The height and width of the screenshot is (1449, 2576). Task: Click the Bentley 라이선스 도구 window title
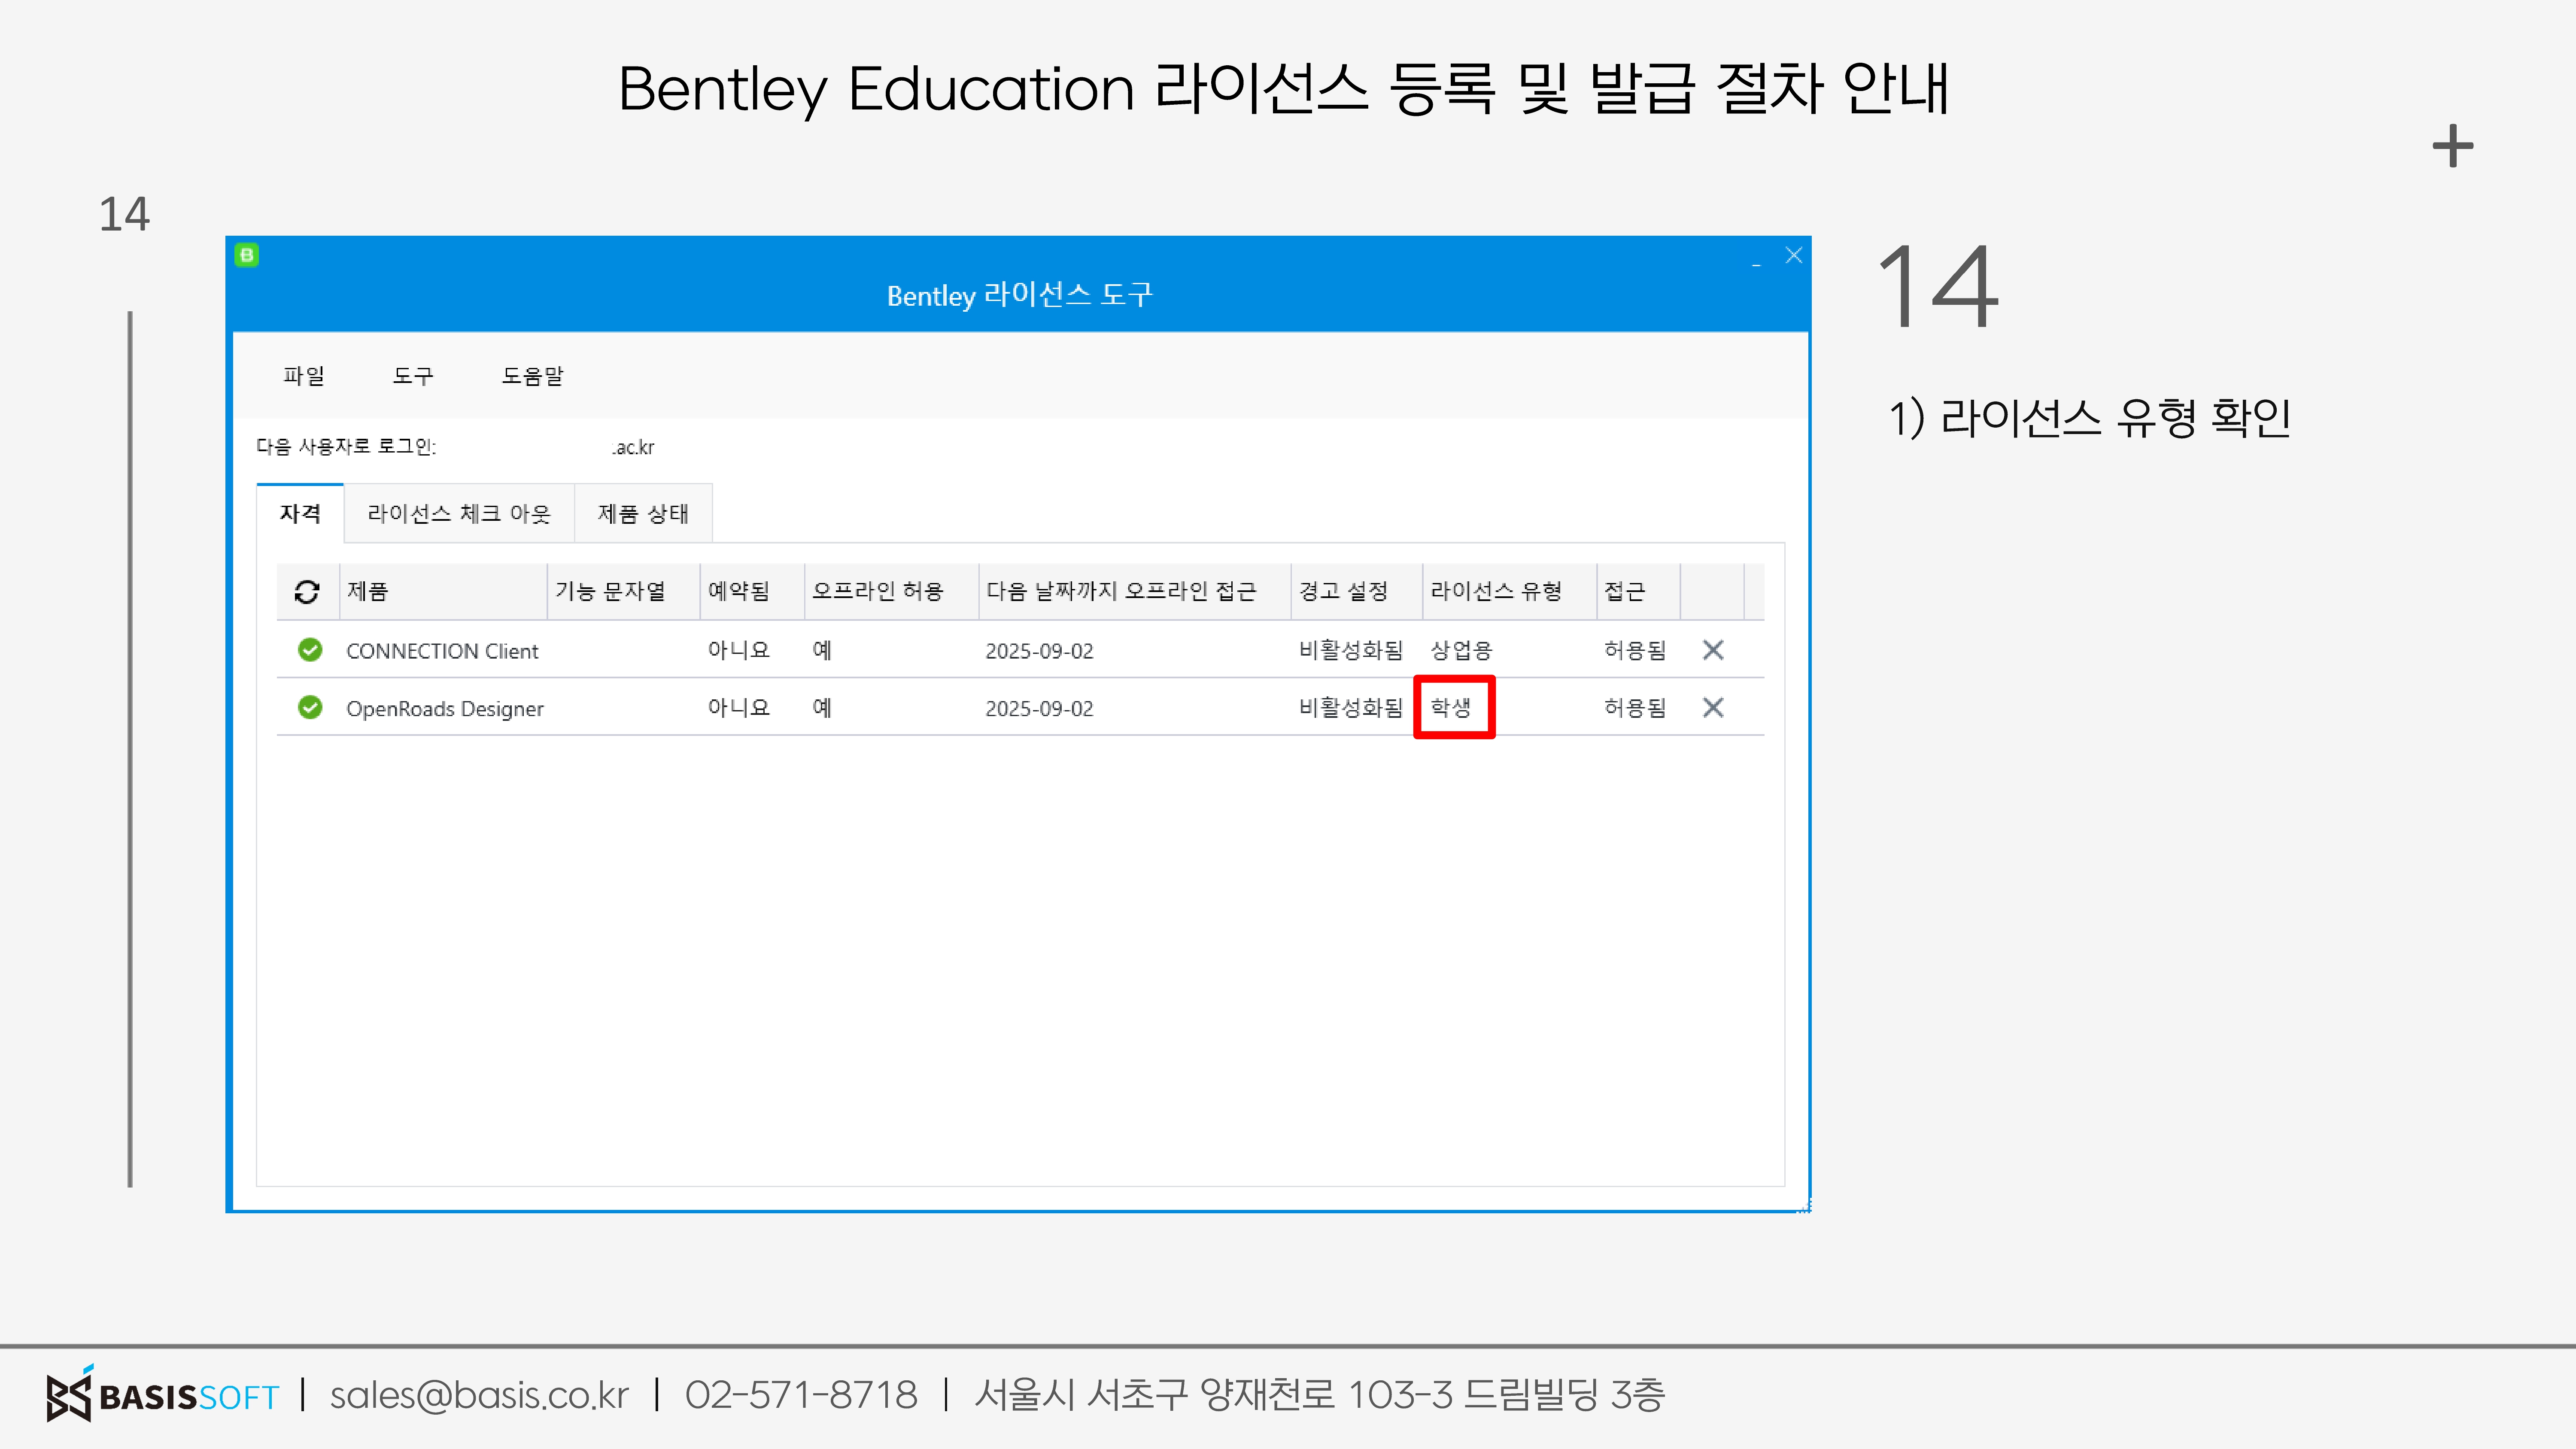pyautogui.click(x=1020, y=295)
